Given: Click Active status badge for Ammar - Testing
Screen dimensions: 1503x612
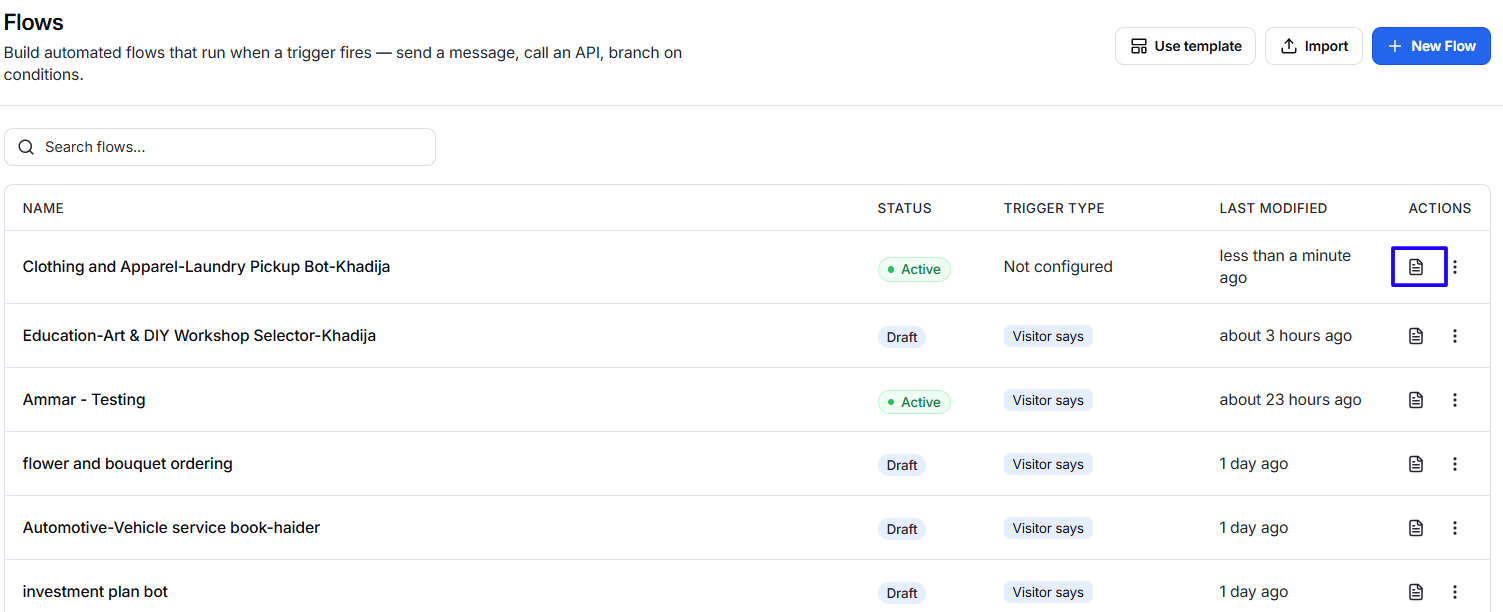Looking at the screenshot, I should [x=914, y=402].
